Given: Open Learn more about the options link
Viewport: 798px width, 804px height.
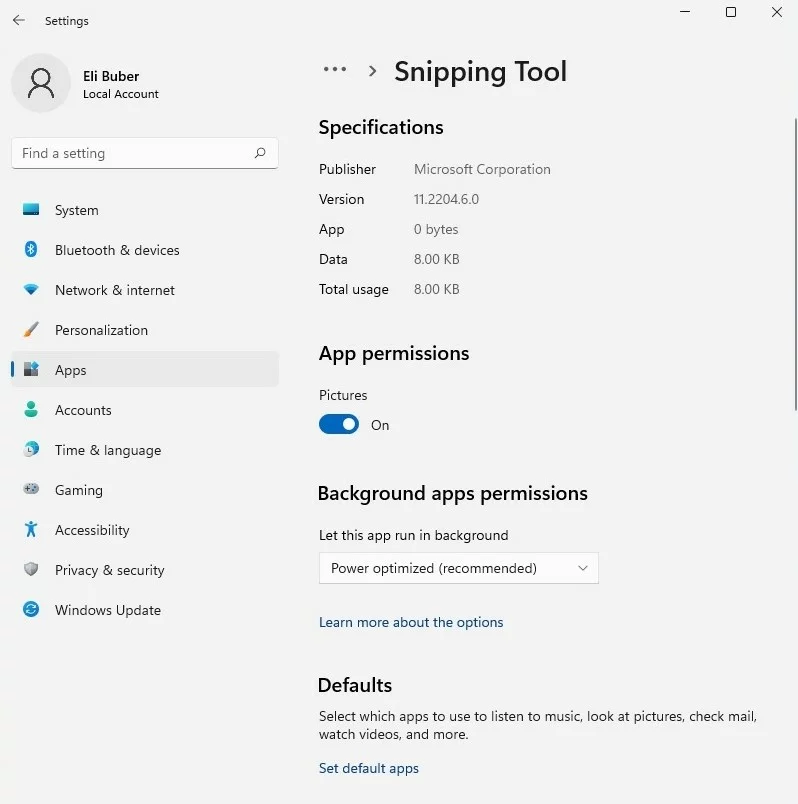Looking at the screenshot, I should click(x=411, y=622).
